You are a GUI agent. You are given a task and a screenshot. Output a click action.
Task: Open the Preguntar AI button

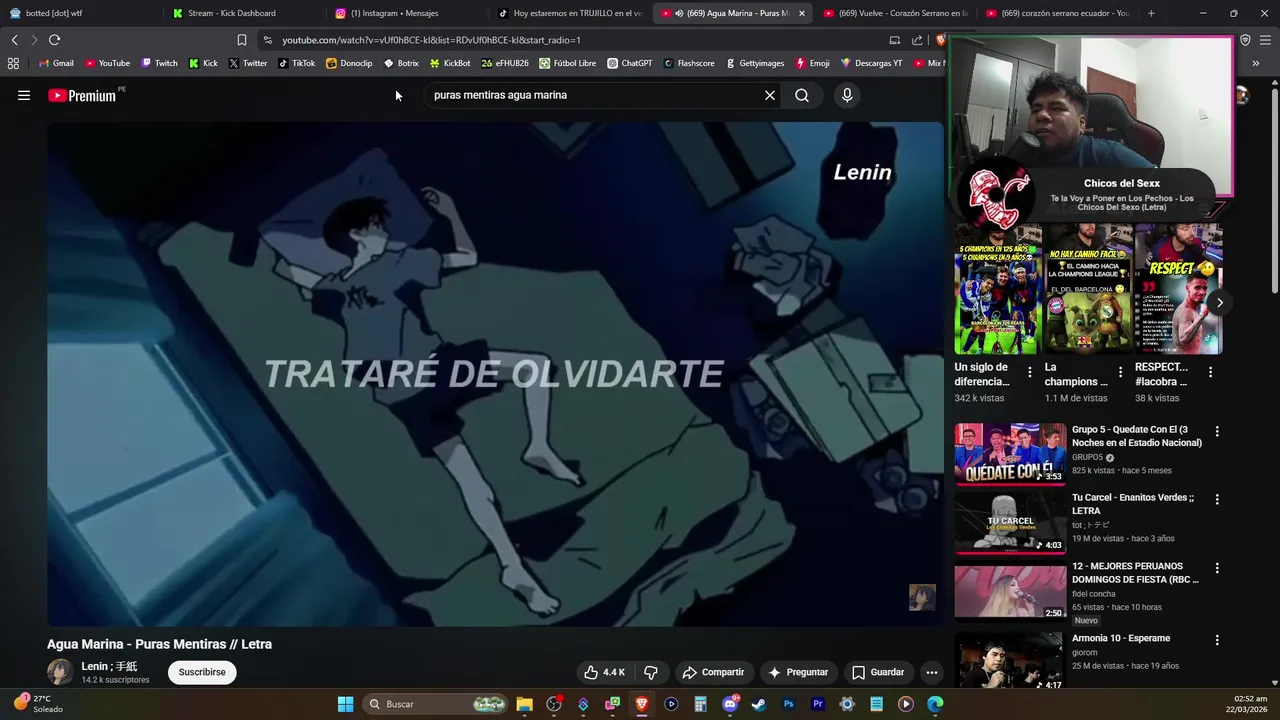[797, 672]
